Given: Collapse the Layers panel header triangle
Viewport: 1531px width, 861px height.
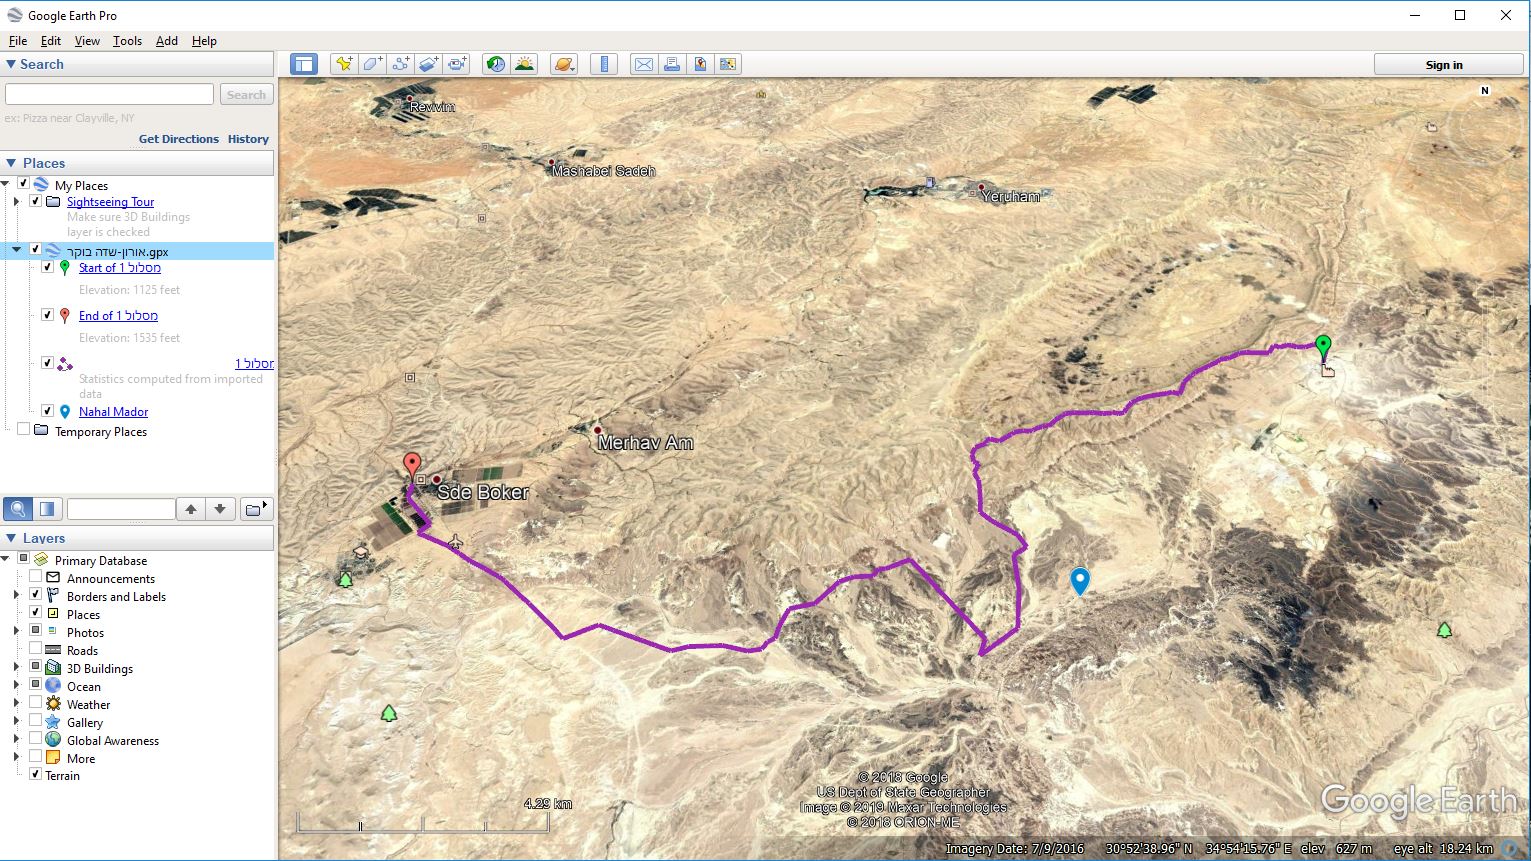Looking at the screenshot, I should (x=11, y=538).
